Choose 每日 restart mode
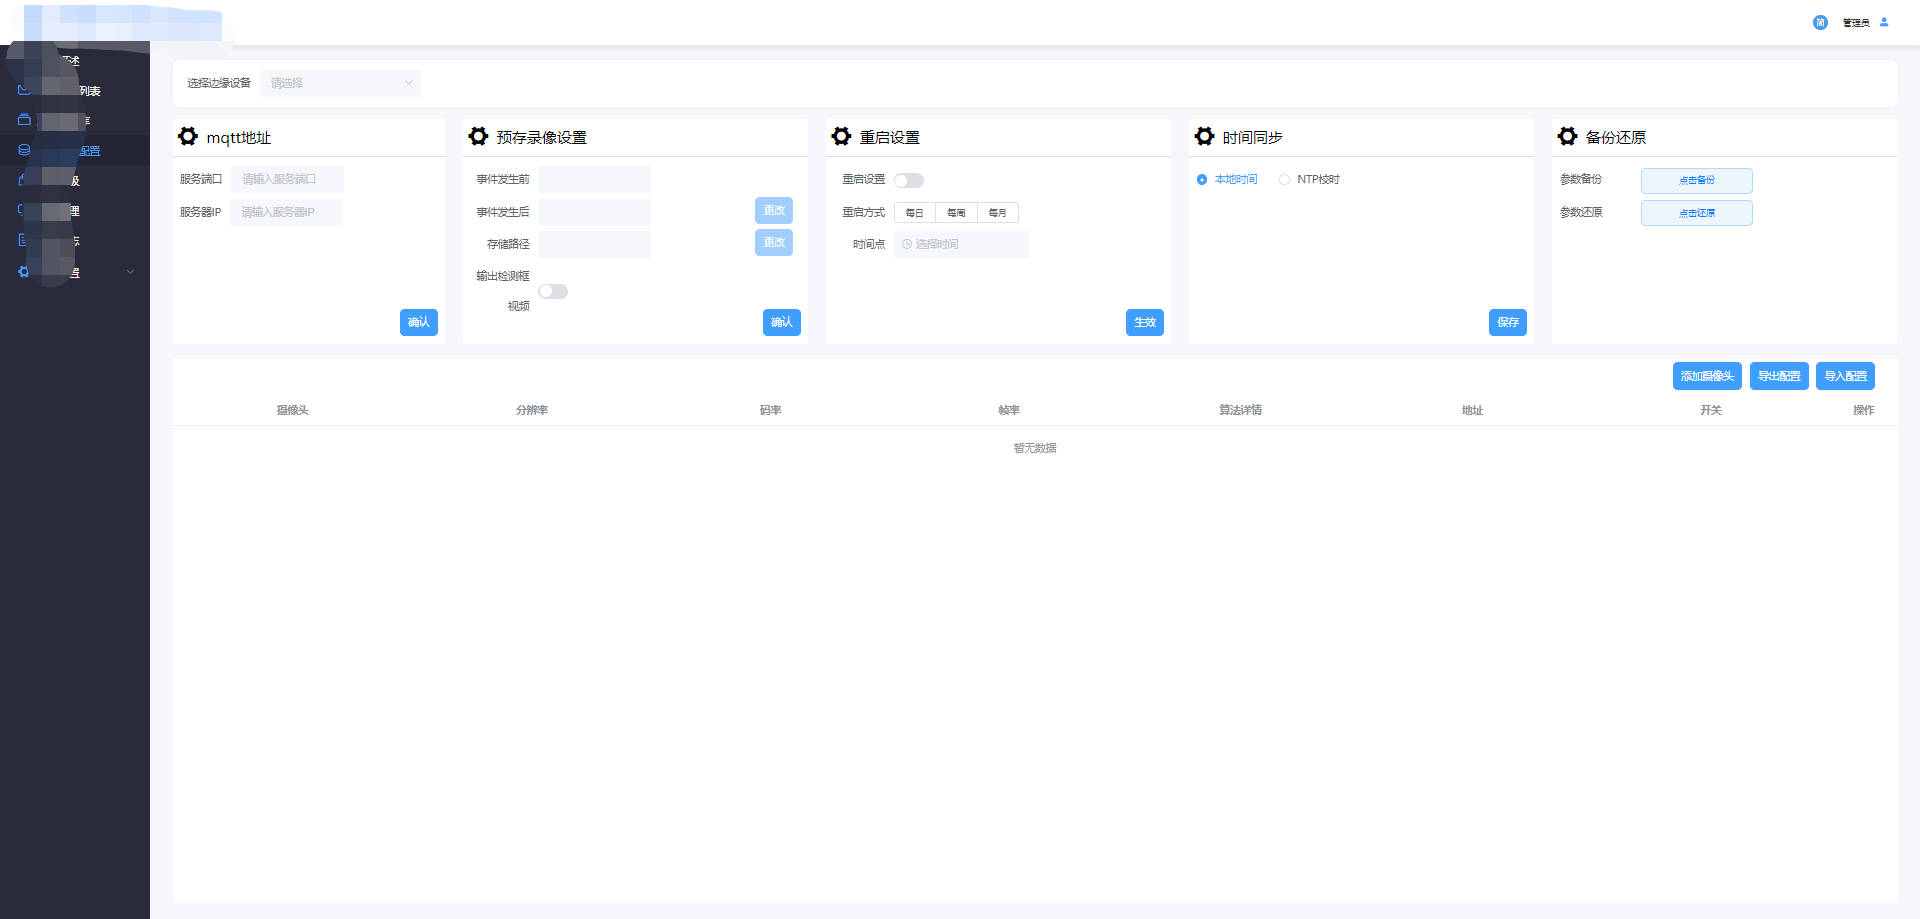The width and height of the screenshot is (1920, 919). pos(915,212)
